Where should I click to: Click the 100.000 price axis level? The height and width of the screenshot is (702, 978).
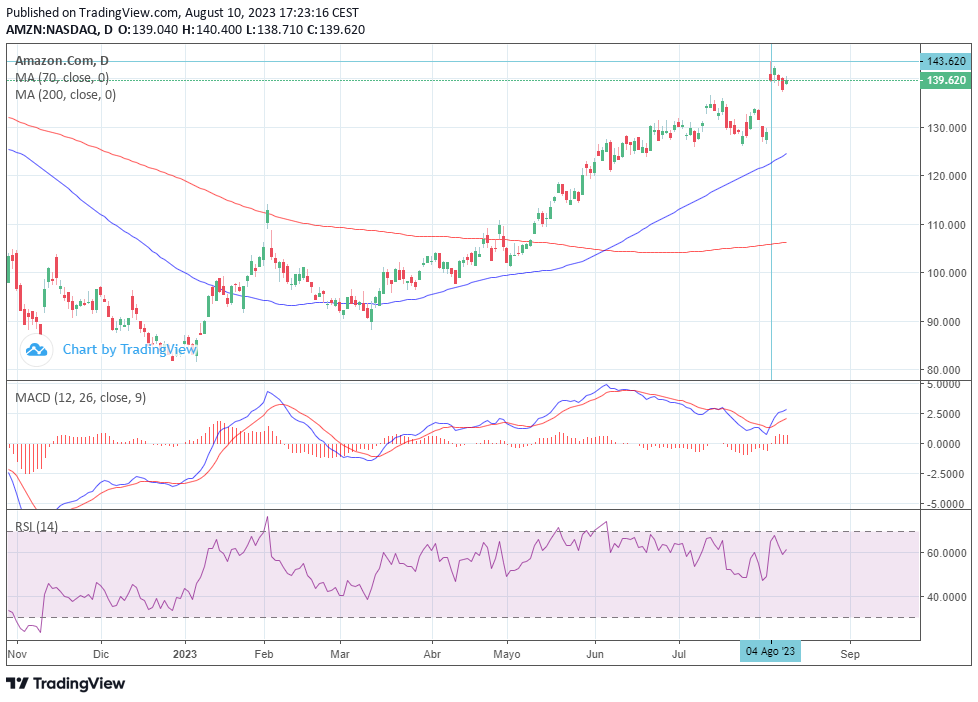click(x=945, y=273)
